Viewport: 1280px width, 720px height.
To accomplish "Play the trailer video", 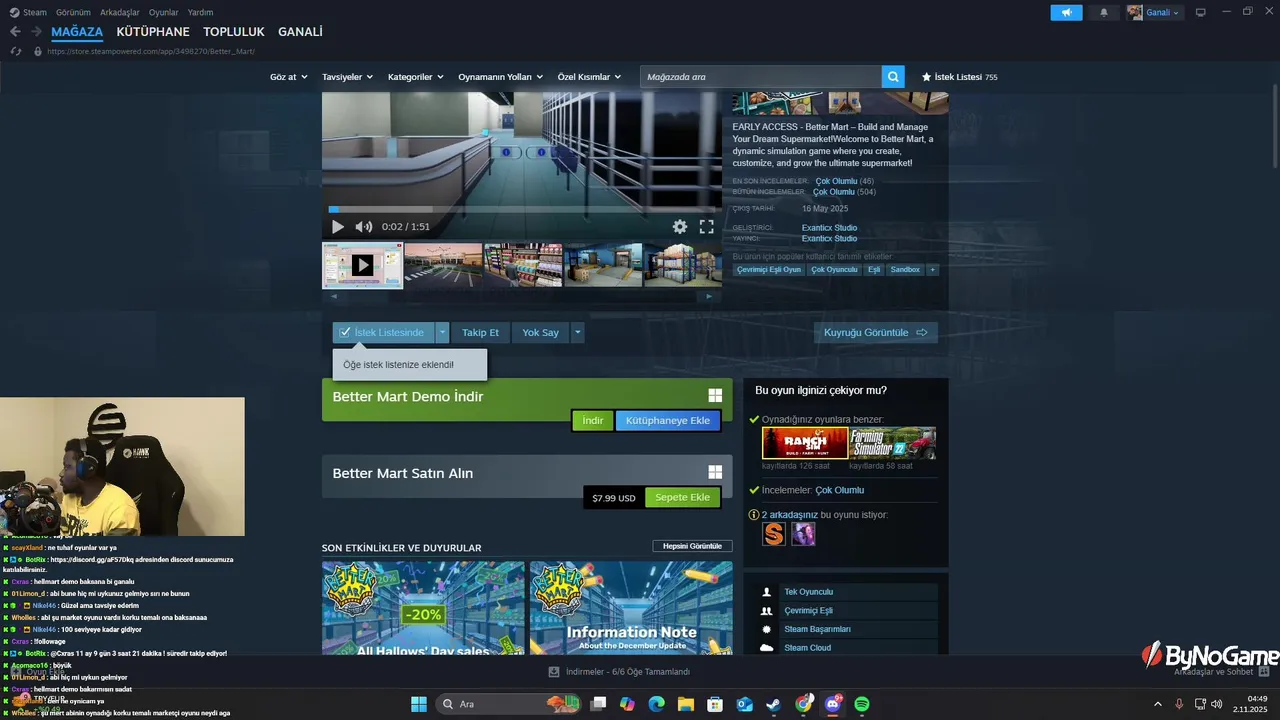I will [x=338, y=227].
